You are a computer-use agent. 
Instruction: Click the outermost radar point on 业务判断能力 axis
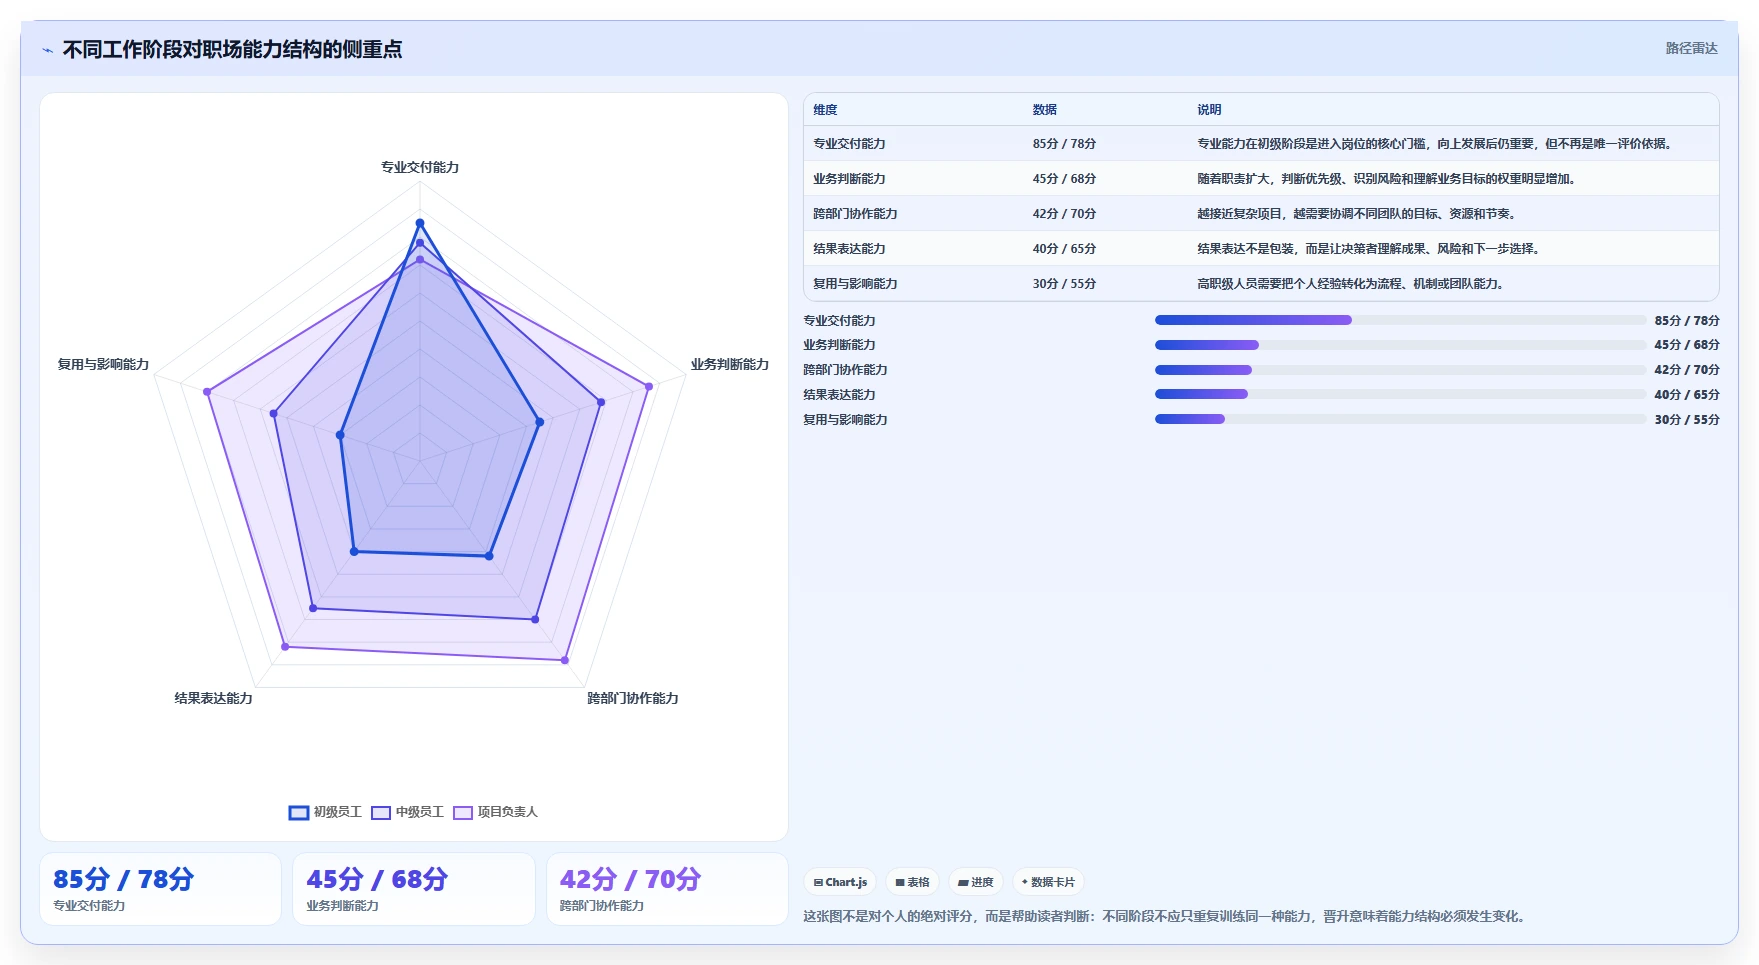click(x=649, y=386)
